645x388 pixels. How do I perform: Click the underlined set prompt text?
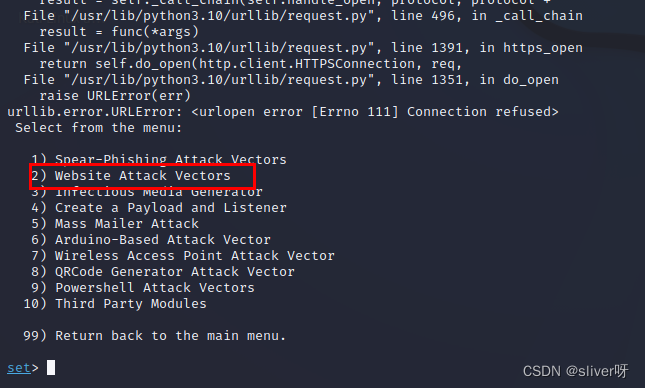click(x=19, y=368)
